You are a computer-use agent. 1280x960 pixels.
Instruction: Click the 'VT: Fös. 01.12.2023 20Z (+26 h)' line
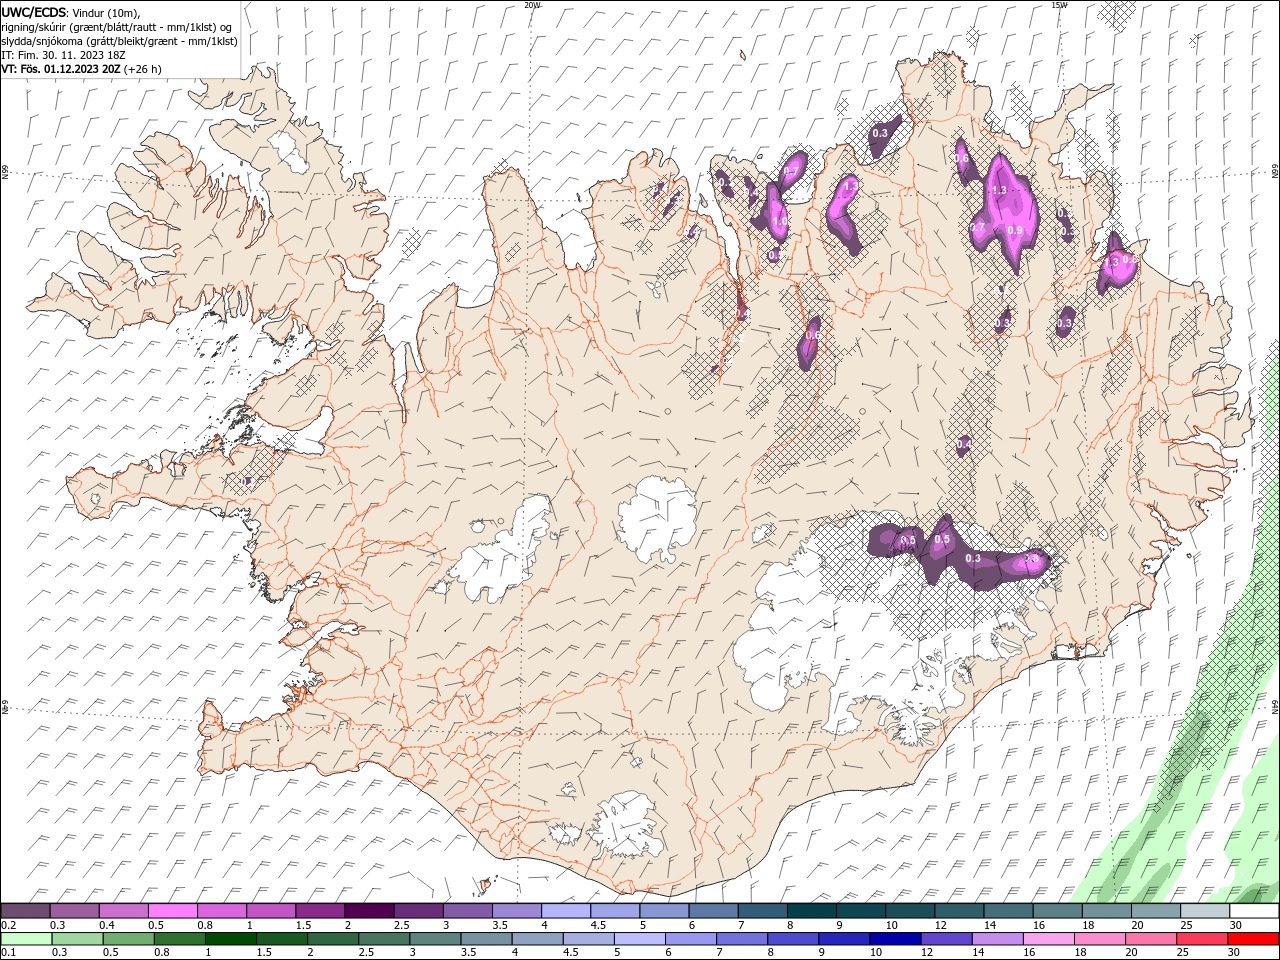coord(81,69)
